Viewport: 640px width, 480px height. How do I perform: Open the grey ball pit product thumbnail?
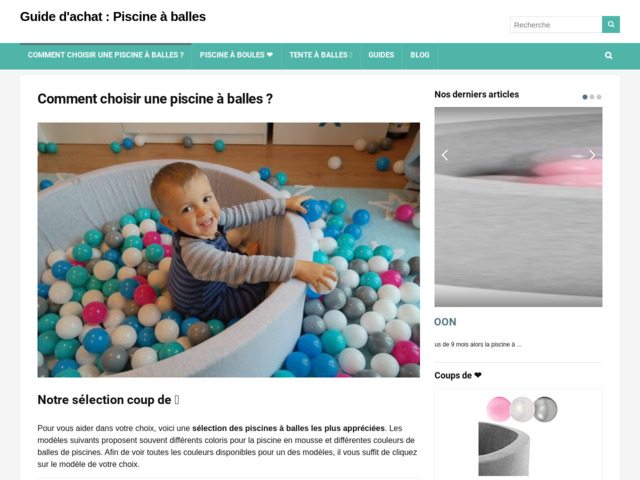coord(518,435)
